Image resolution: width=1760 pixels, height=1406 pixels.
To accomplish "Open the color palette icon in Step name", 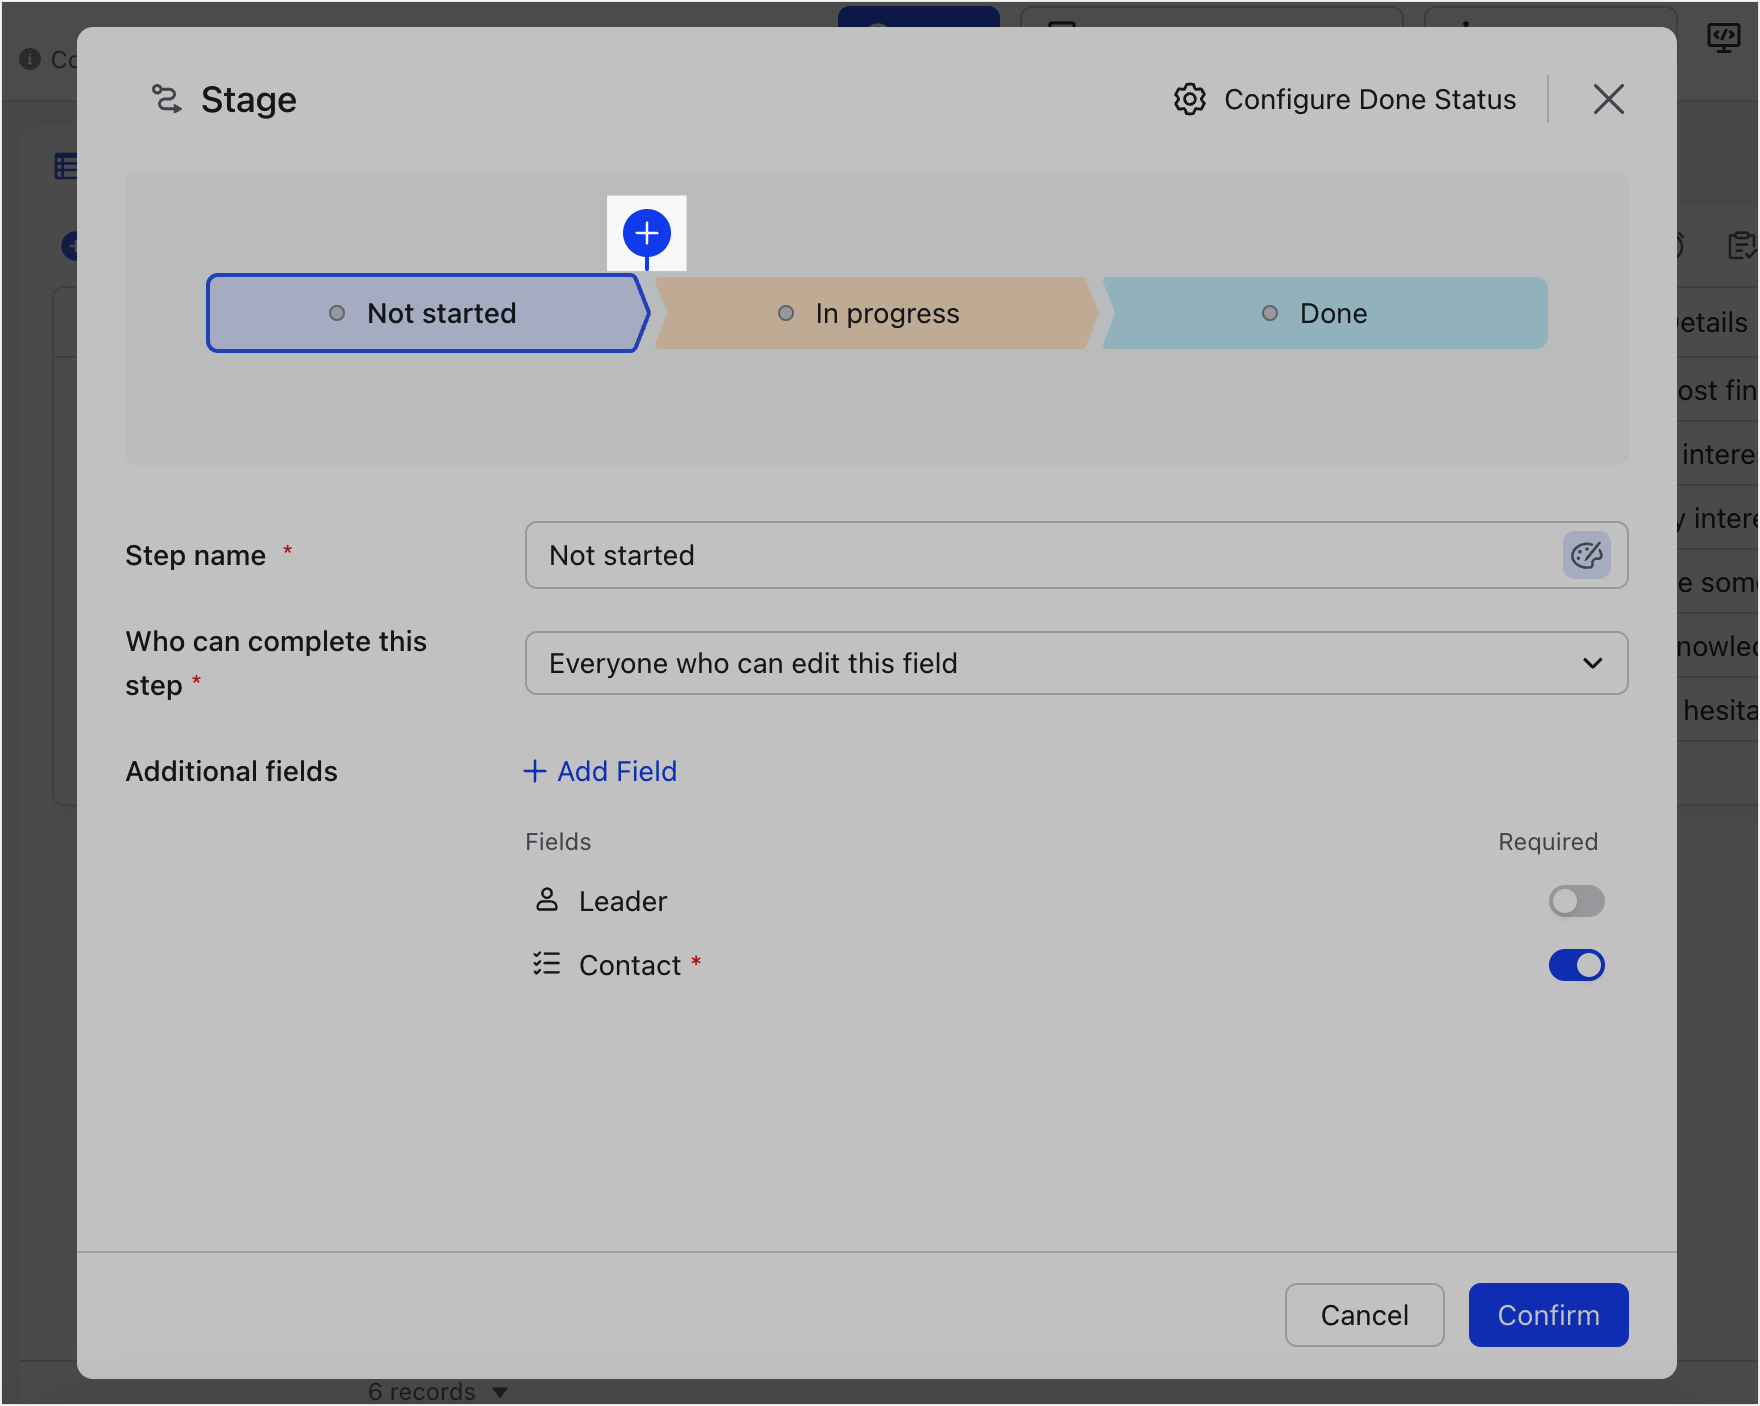I will pyautogui.click(x=1586, y=555).
